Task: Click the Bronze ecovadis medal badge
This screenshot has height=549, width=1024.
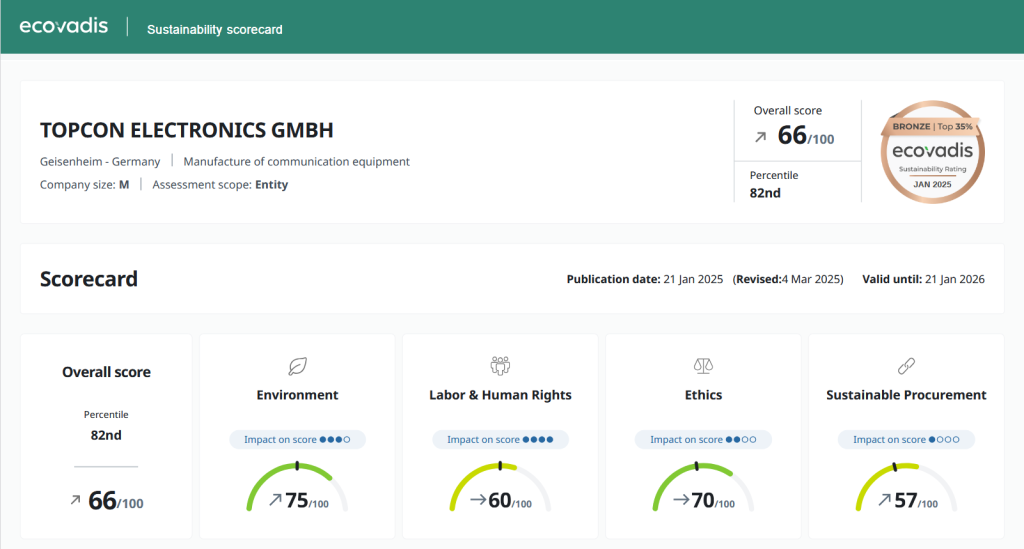Action: pyautogui.click(x=933, y=152)
